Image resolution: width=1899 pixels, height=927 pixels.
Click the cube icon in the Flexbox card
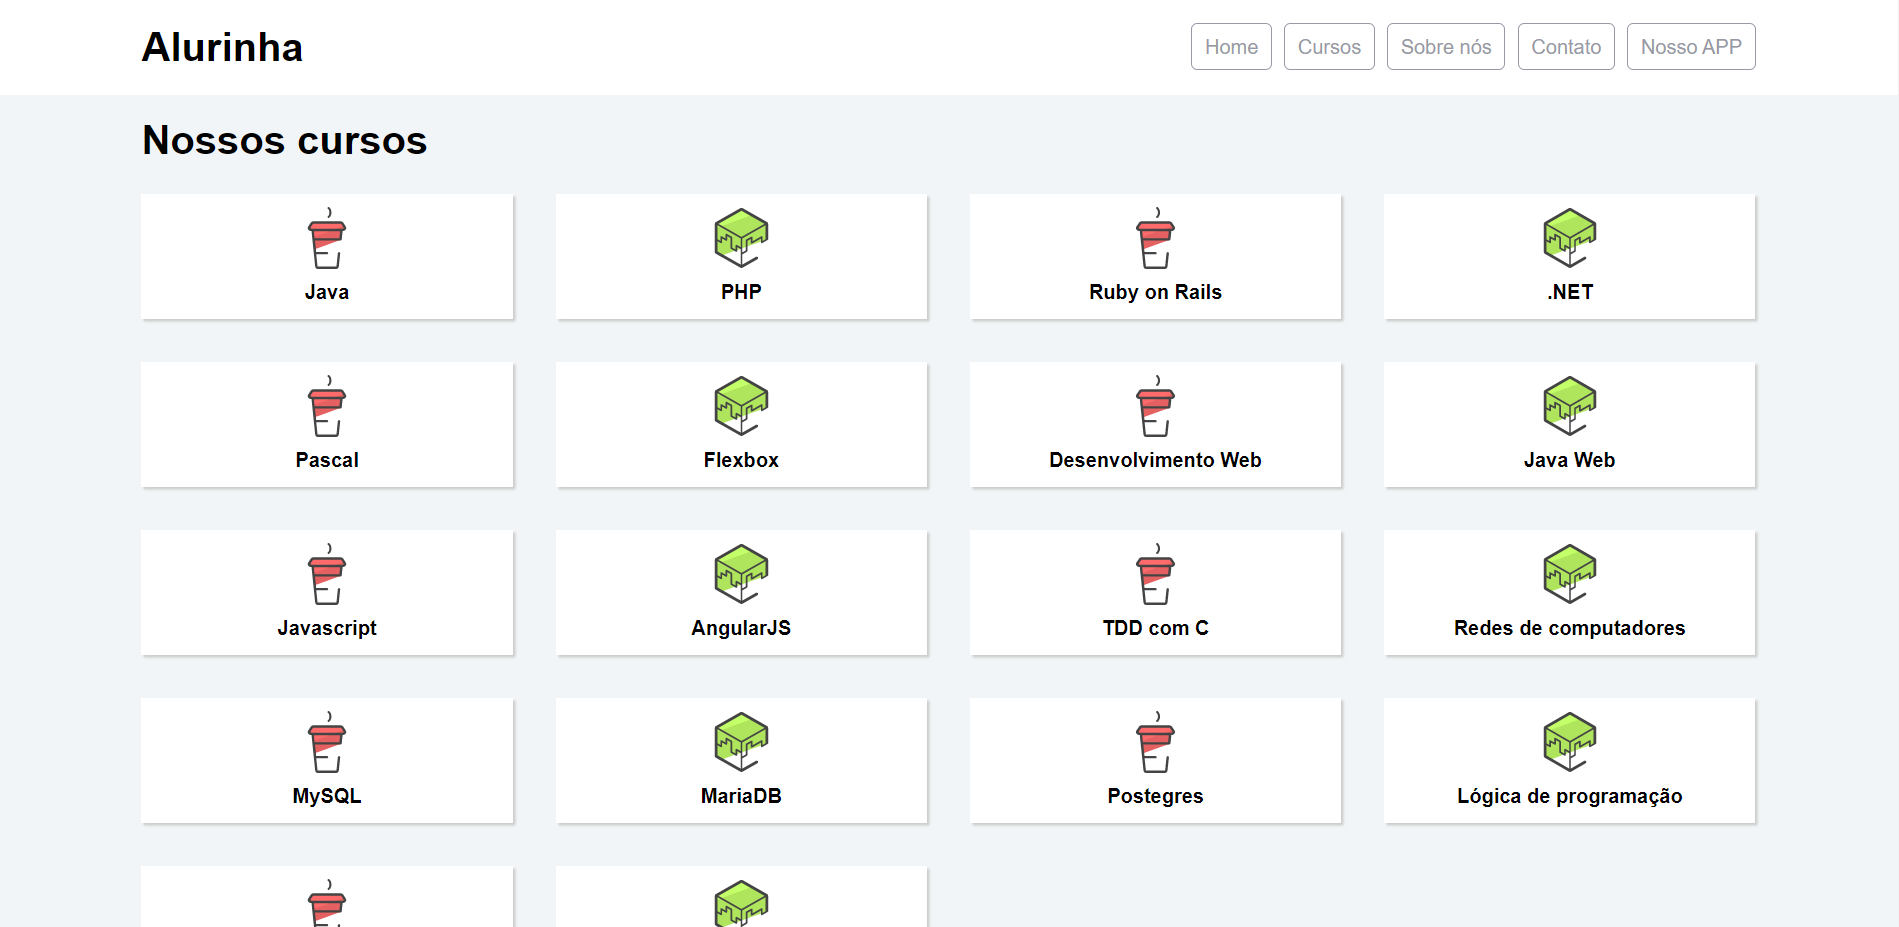pyautogui.click(x=741, y=406)
